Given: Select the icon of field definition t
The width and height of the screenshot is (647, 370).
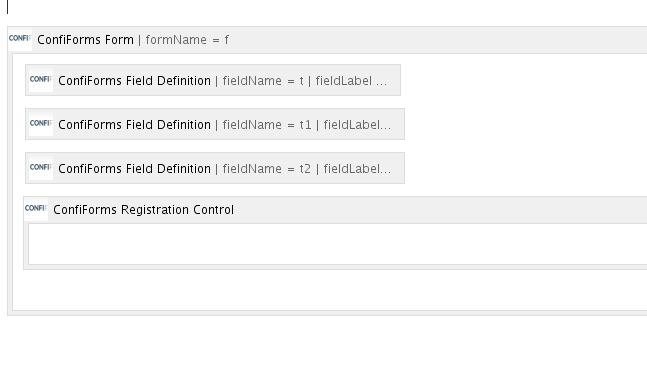Looking at the screenshot, I should [41, 80].
